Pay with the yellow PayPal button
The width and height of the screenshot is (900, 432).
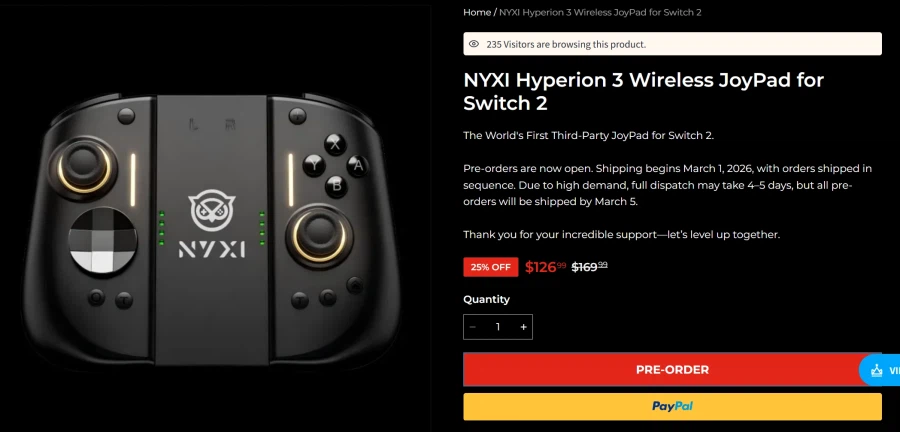coord(672,407)
